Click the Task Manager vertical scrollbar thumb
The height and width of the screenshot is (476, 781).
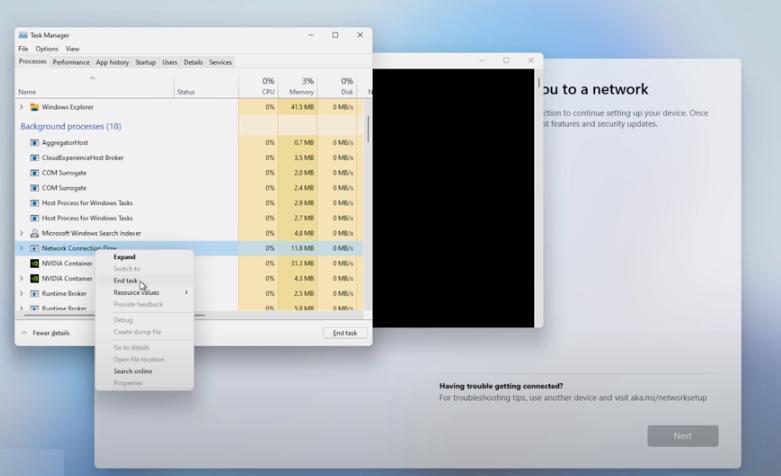tap(368, 128)
